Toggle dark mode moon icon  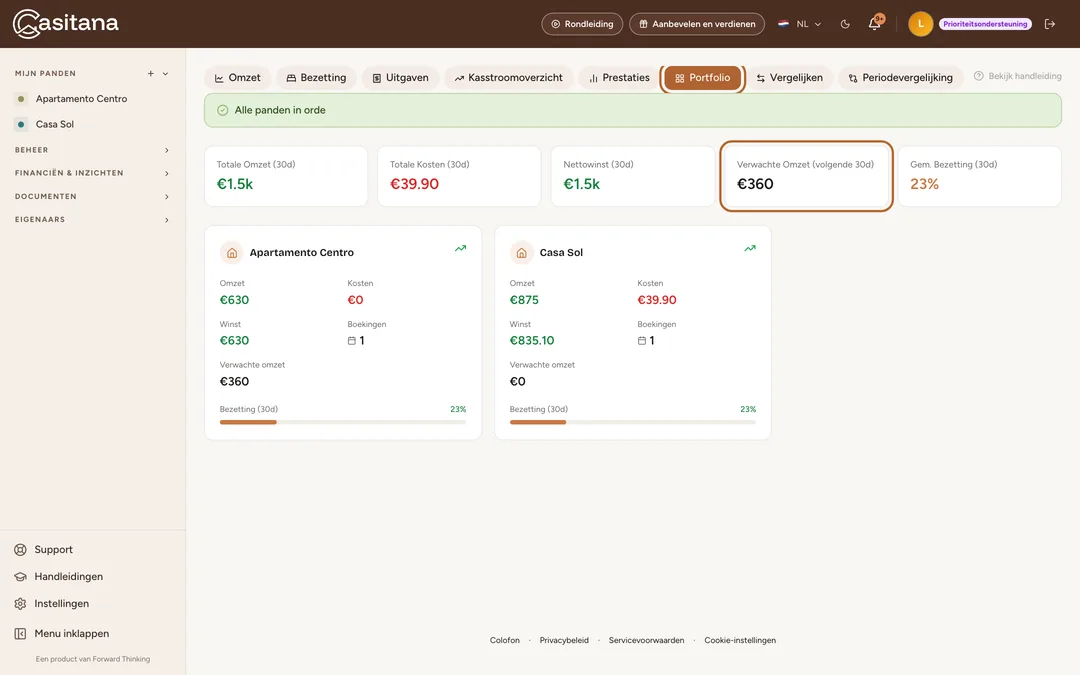point(845,24)
